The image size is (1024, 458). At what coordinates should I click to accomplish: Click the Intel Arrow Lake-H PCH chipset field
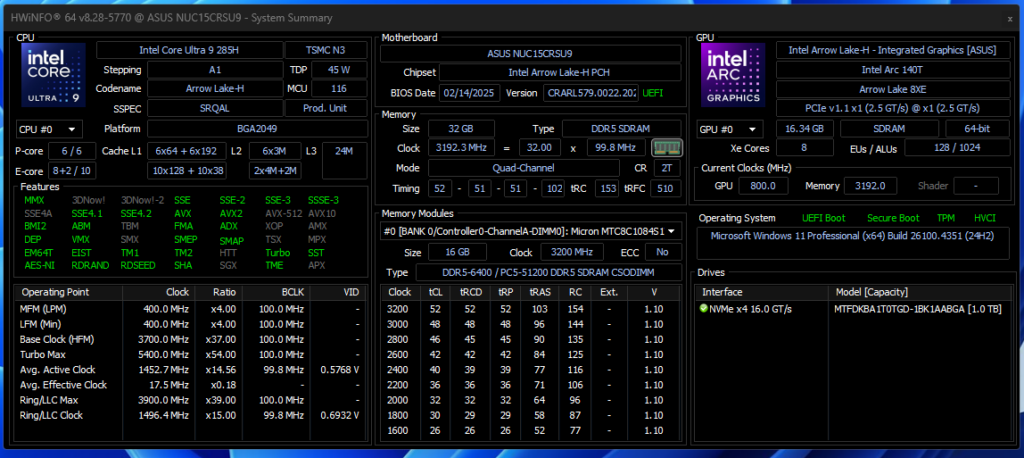pyautogui.click(x=559, y=73)
